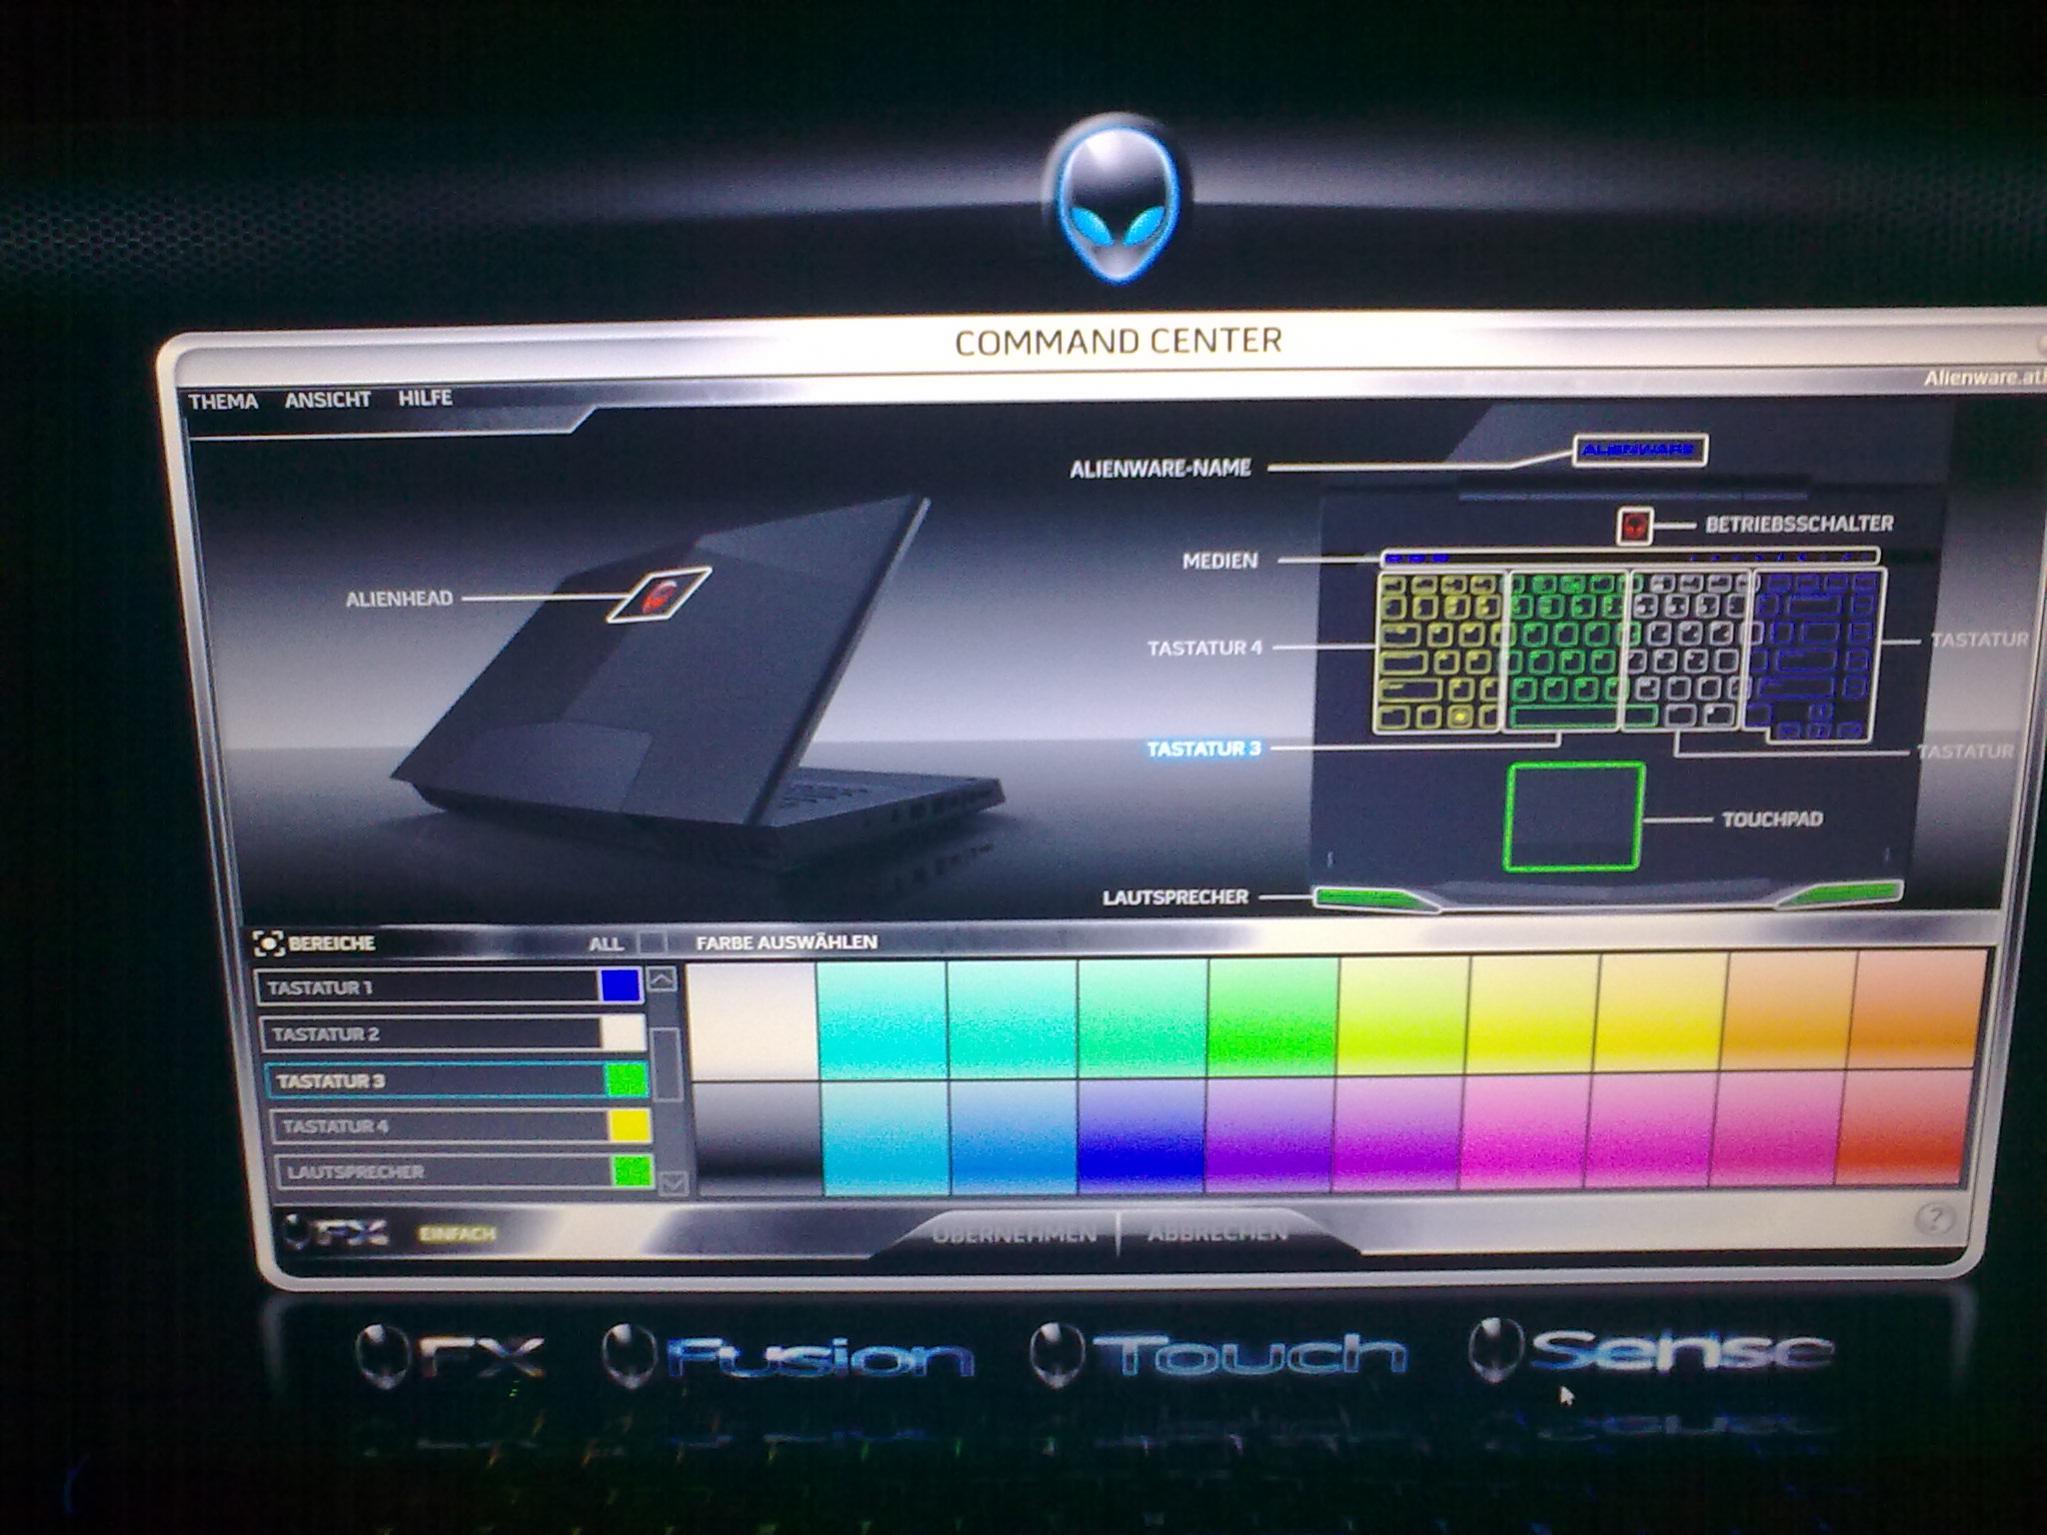Screen dimensions: 2047x1535
Task: Click the ABBRECHEN button
Action: (1217, 1233)
